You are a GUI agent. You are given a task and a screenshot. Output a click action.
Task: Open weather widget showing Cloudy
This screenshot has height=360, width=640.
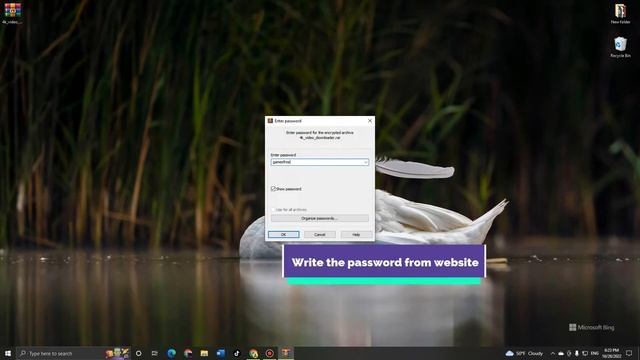point(525,353)
